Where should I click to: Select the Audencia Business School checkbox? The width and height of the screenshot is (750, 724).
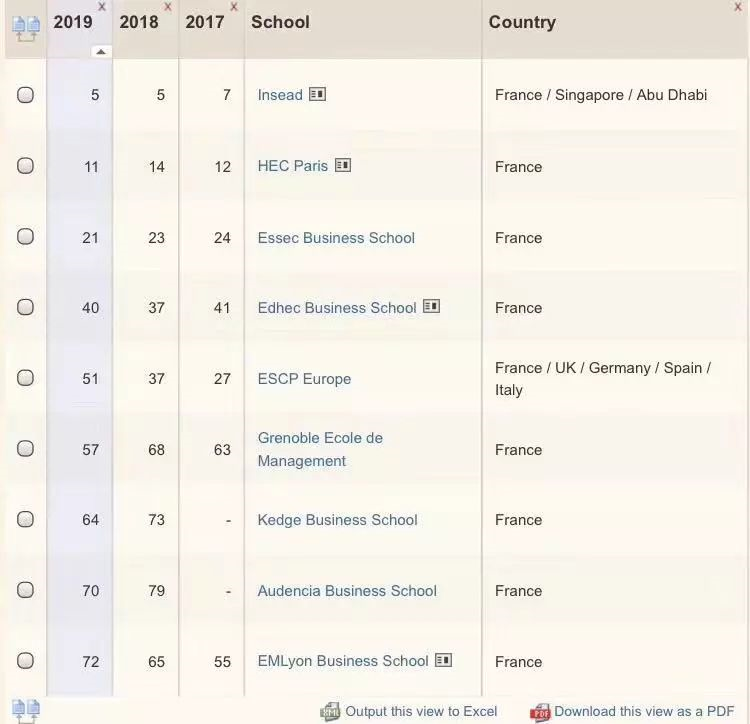click(x=25, y=590)
